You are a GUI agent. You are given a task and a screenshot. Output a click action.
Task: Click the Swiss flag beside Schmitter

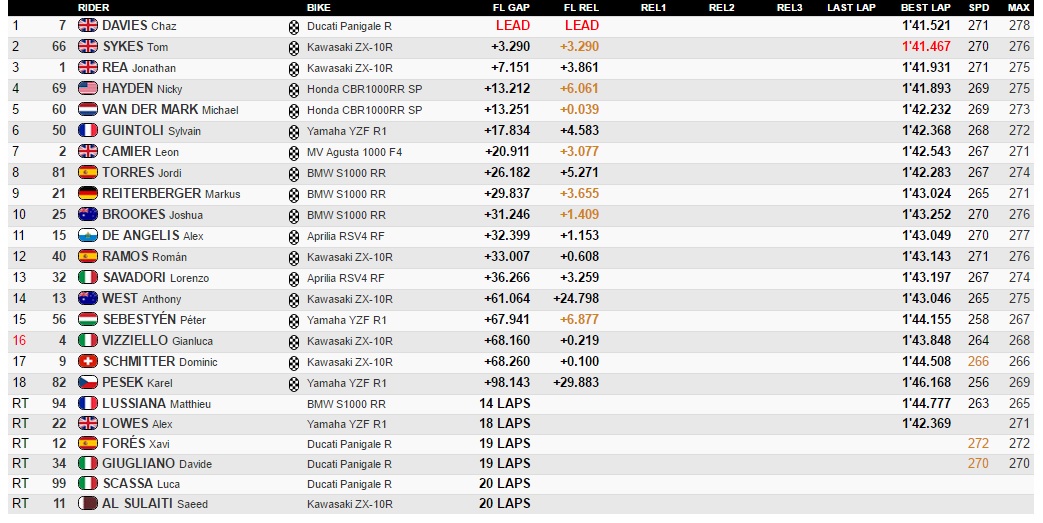[x=88, y=362]
